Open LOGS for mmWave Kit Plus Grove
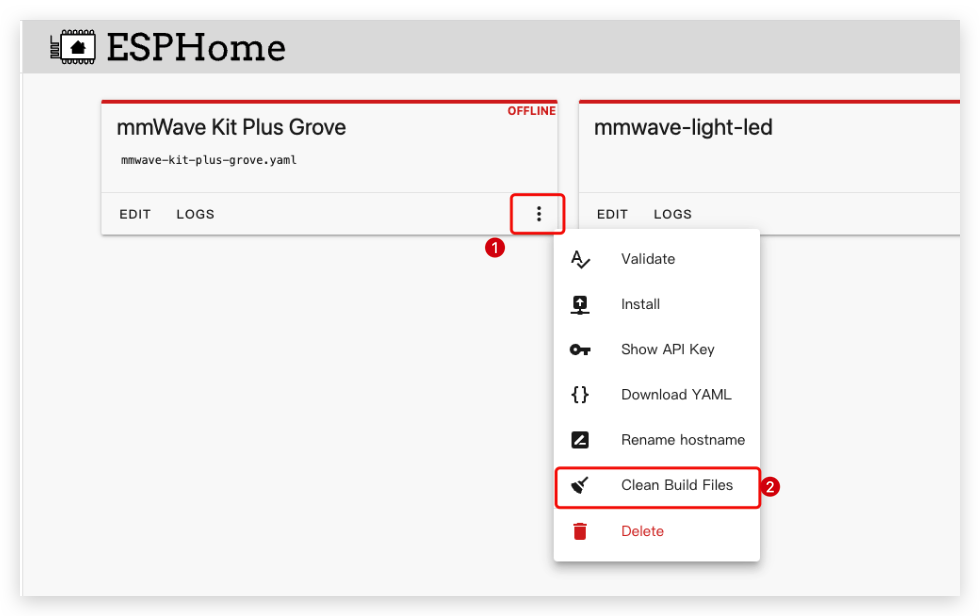This screenshot has width=980, height=616. 195,214
